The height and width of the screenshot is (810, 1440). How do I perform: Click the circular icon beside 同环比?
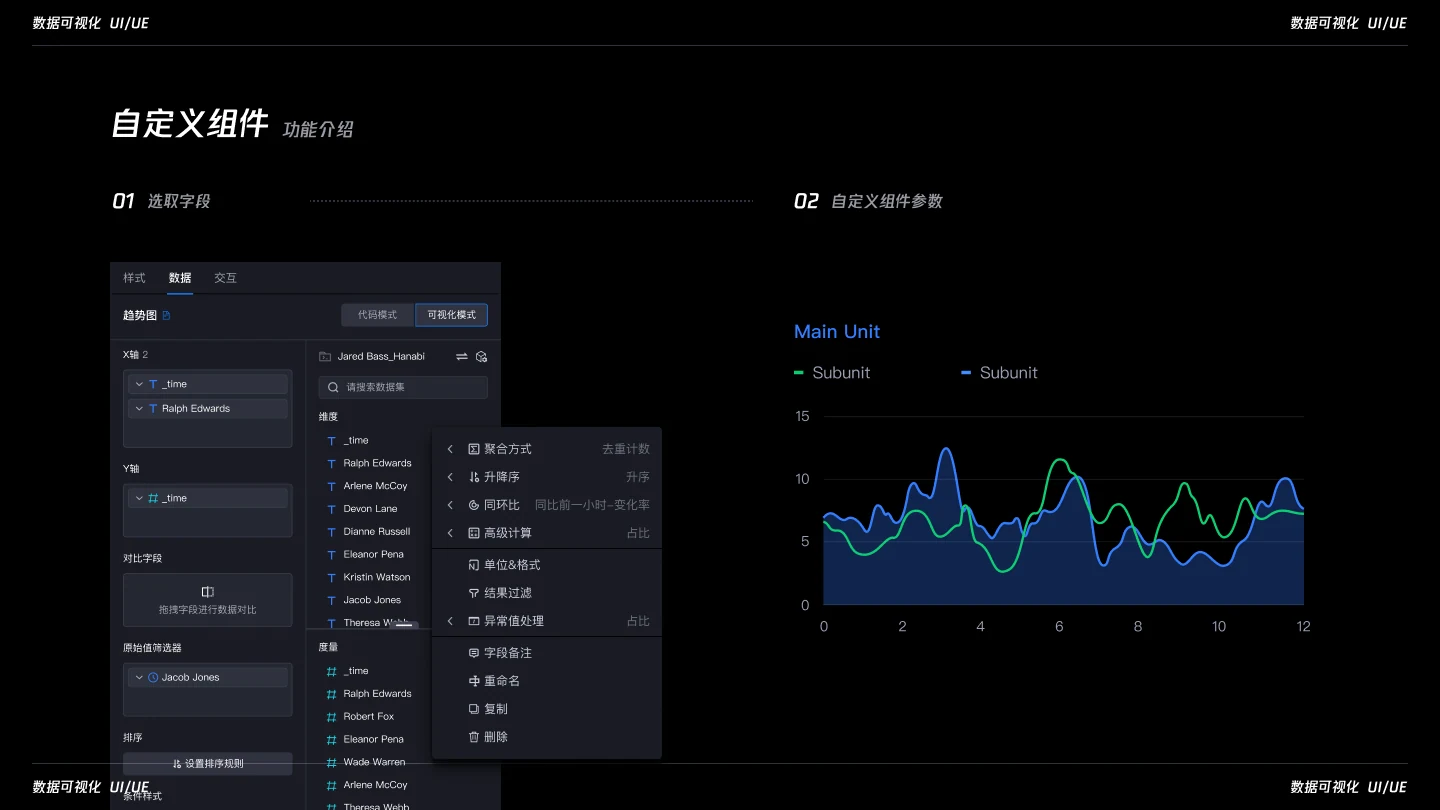click(x=474, y=505)
